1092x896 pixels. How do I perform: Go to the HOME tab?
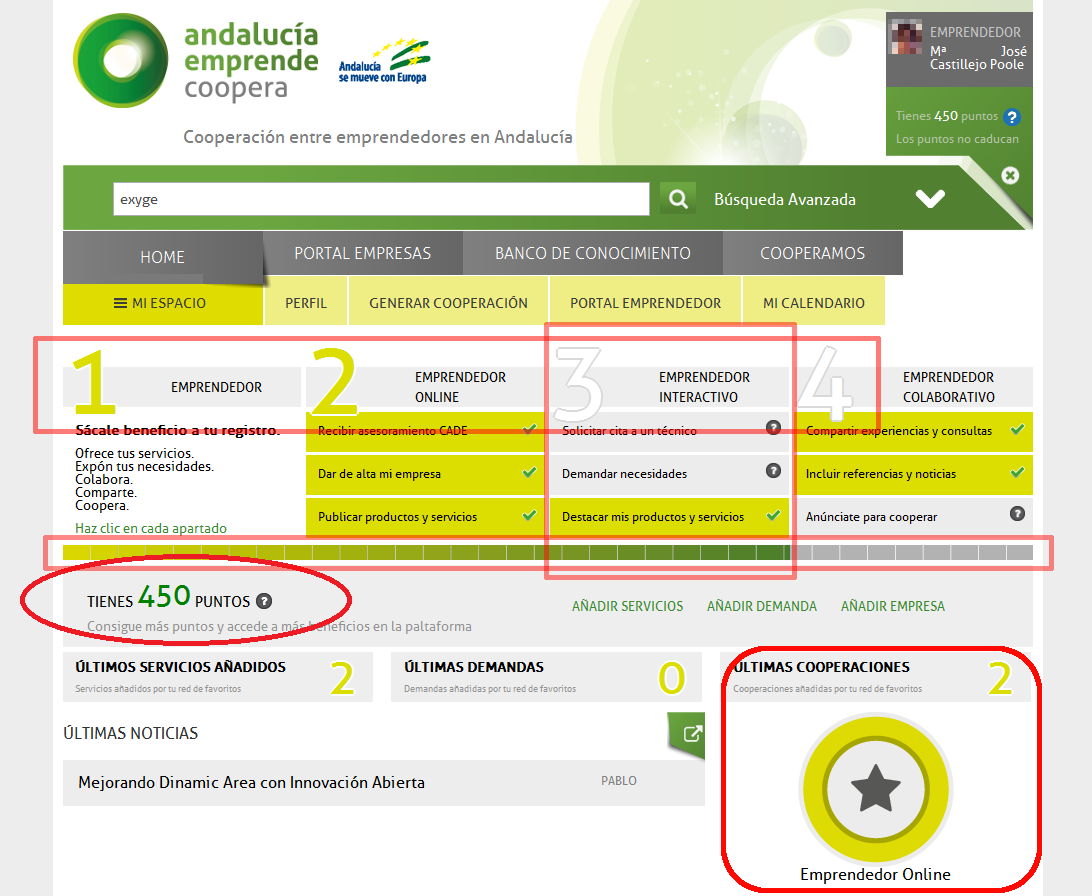[162, 257]
